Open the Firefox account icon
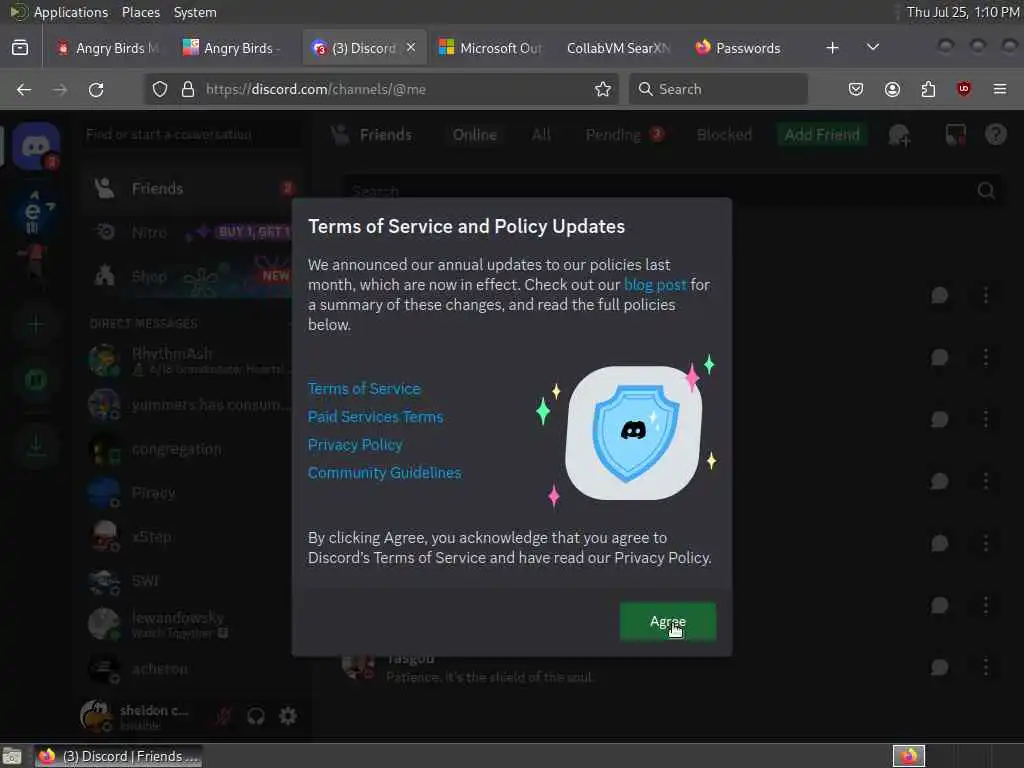The width and height of the screenshot is (1024, 768). (x=892, y=89)
